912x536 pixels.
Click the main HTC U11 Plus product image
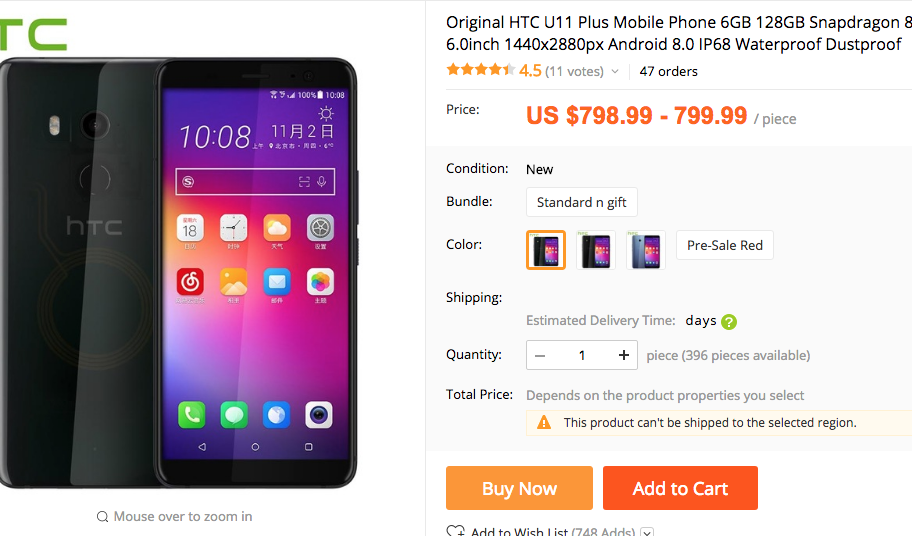[178, 272]
